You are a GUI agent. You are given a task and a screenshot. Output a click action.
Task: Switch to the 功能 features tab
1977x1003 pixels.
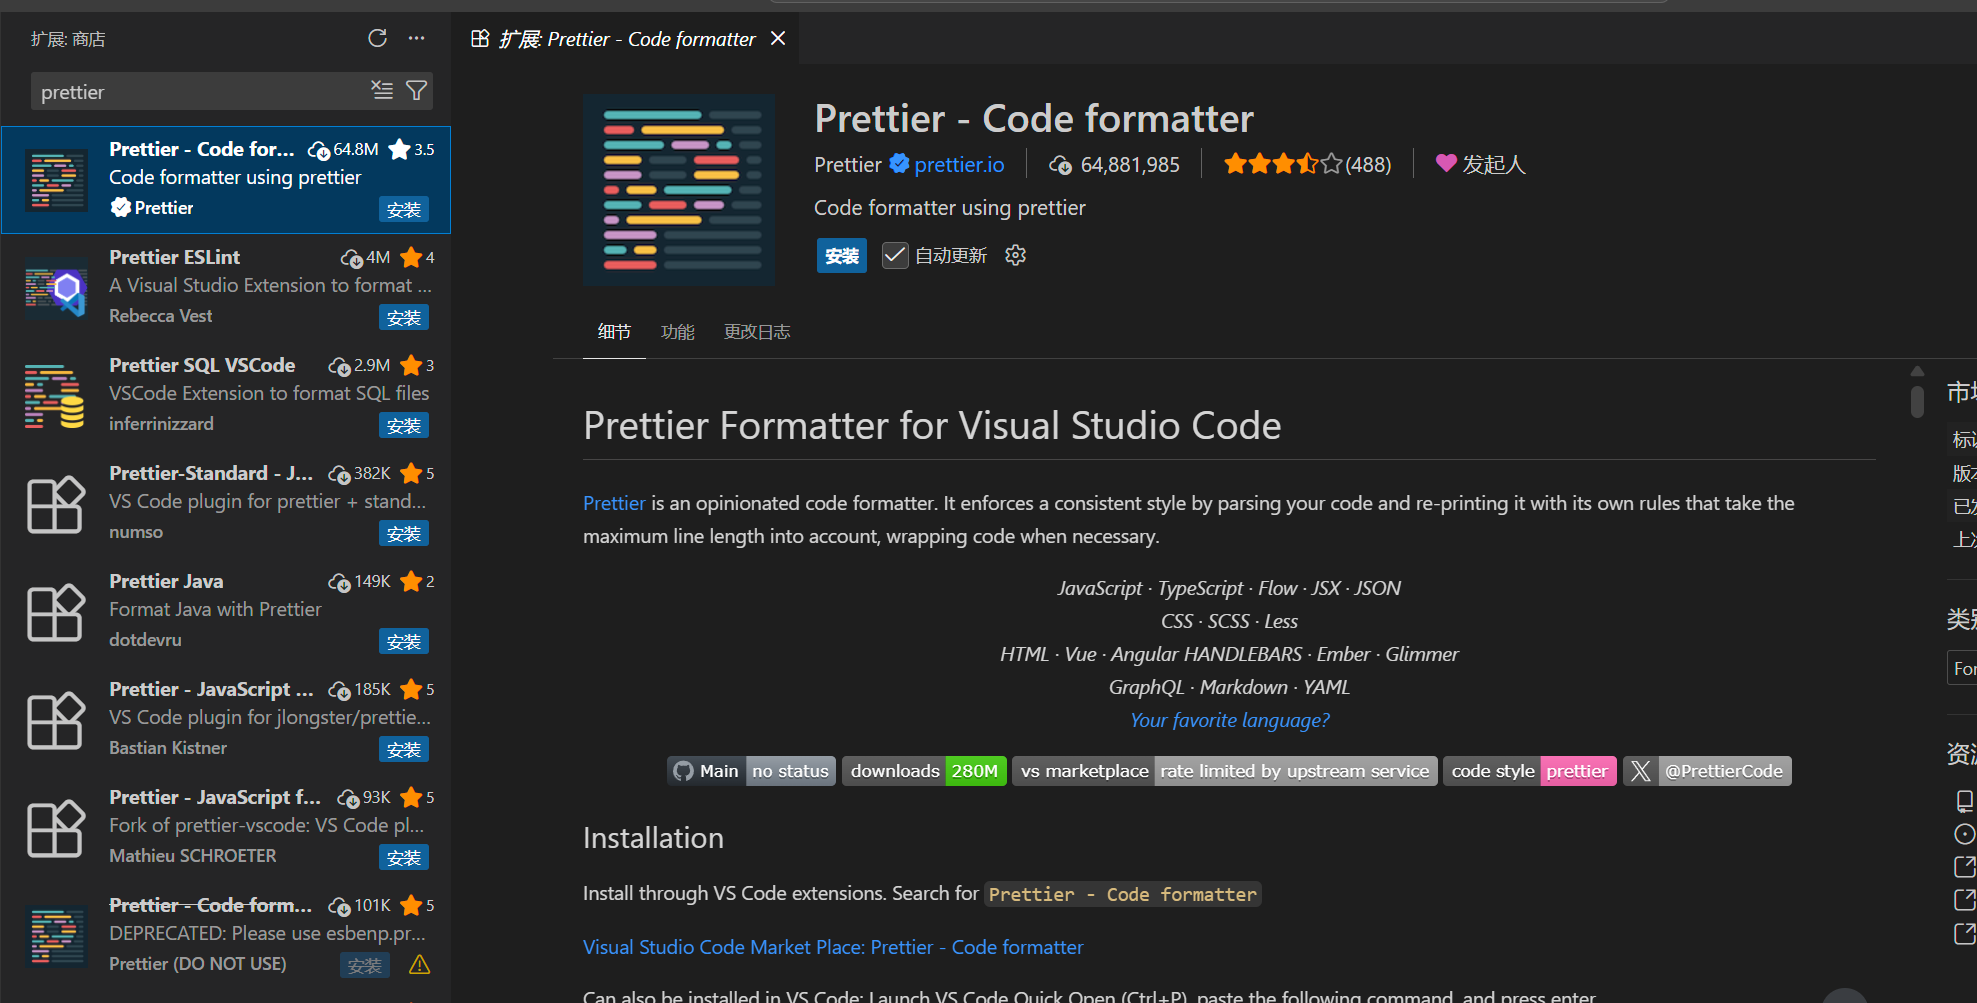[x=677, y=332]
